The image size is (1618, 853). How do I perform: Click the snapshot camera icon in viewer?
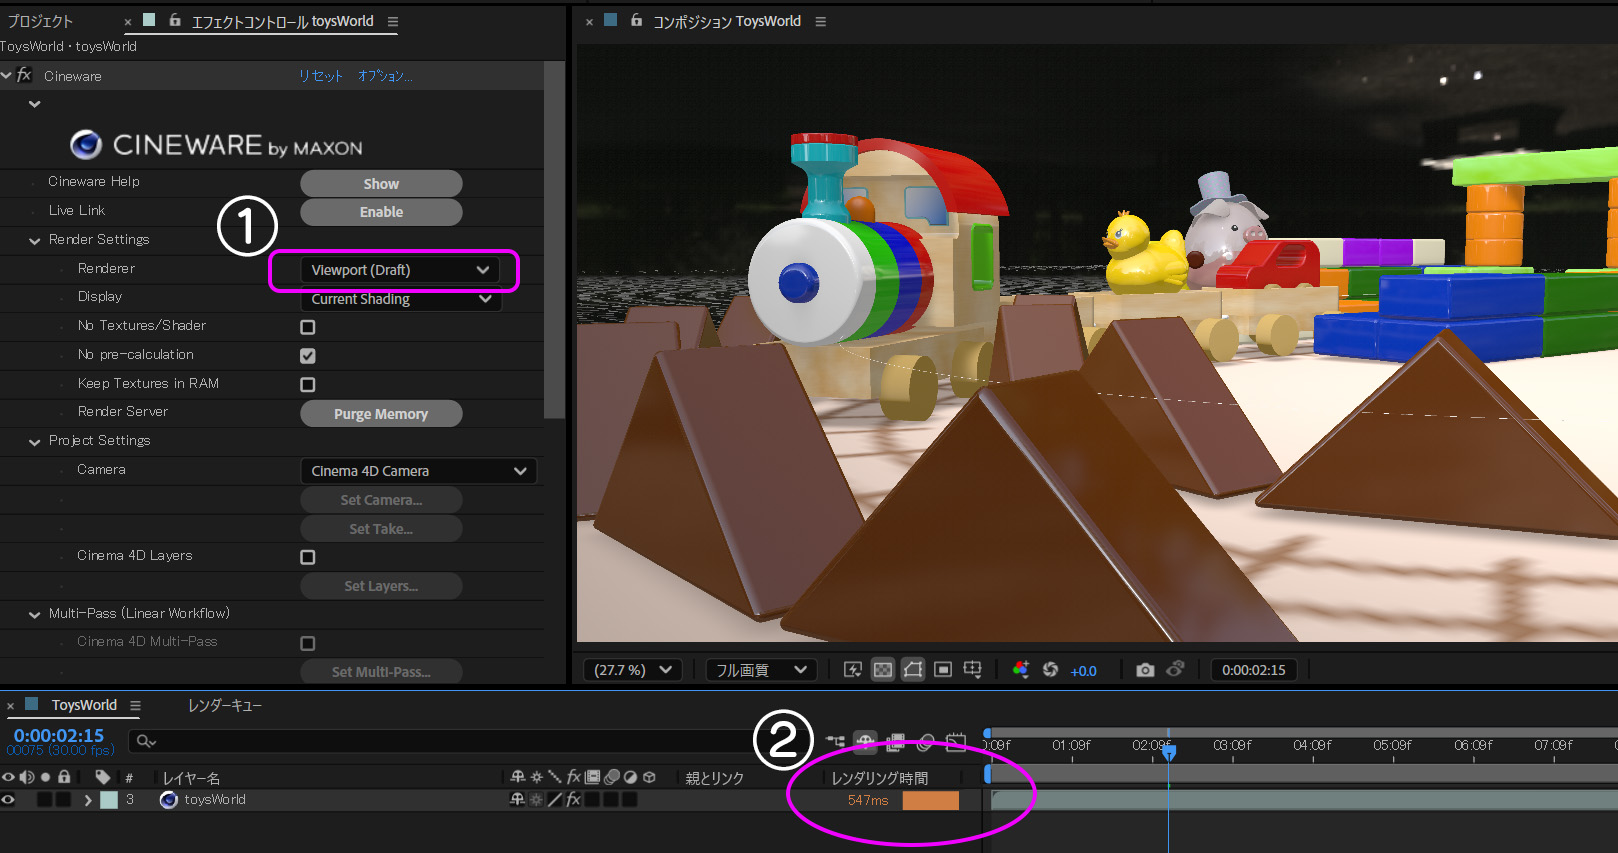[x=1145, y=670]
